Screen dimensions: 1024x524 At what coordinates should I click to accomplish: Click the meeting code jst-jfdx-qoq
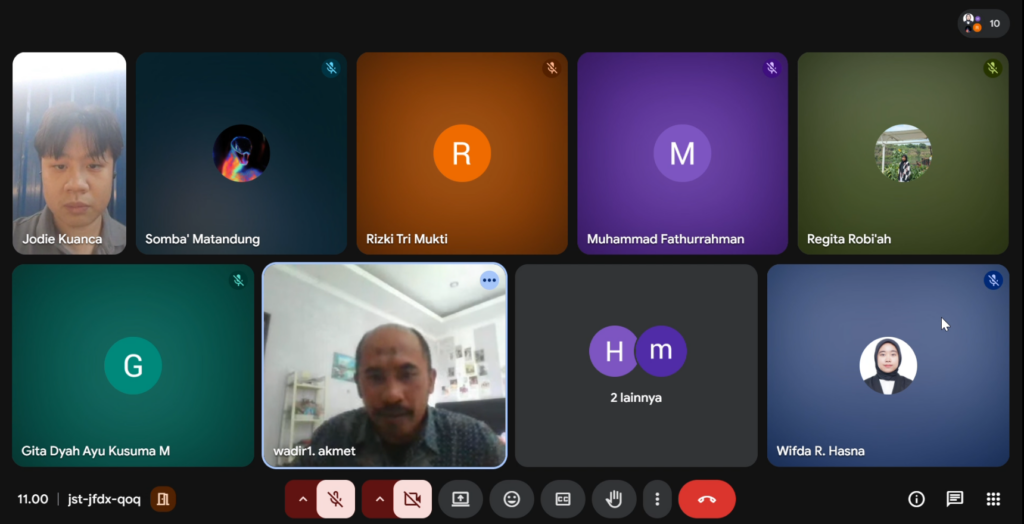(104, 499)
